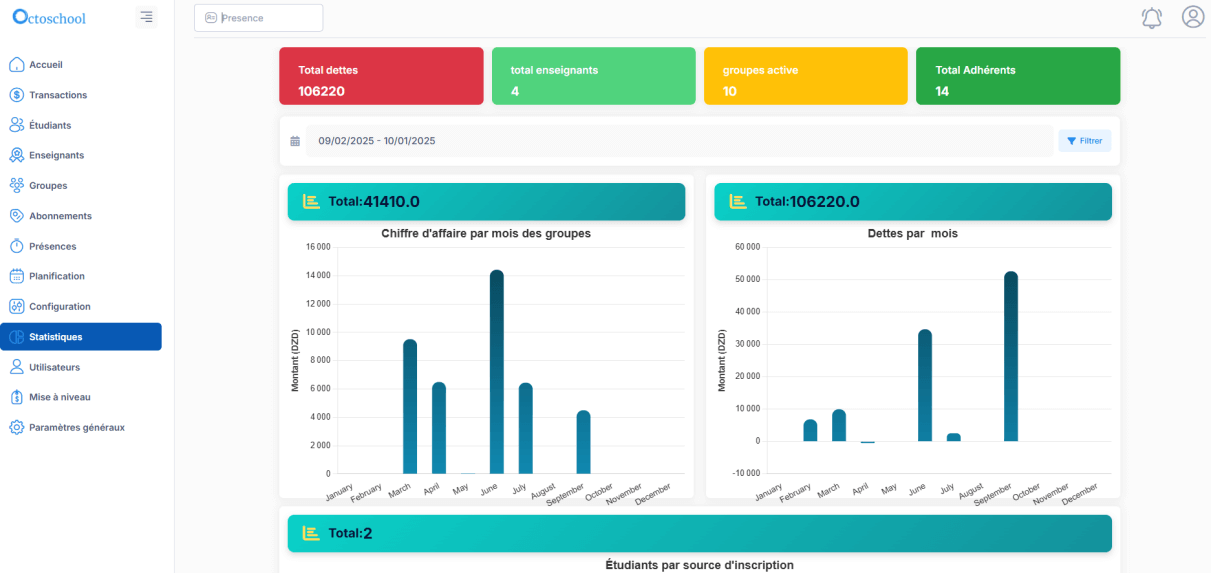Image resolution: width=1211 pixels, height=573 pixels.
Task: Click the Étudiants people icon
Action: pyautogui.click(x=16, y=125)
